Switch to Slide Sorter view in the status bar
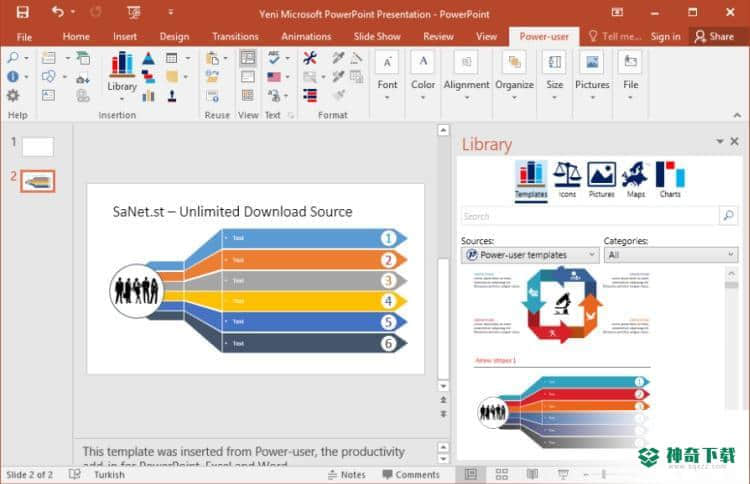This screenshot has width=750, height=484. click(x=502, y=474)
